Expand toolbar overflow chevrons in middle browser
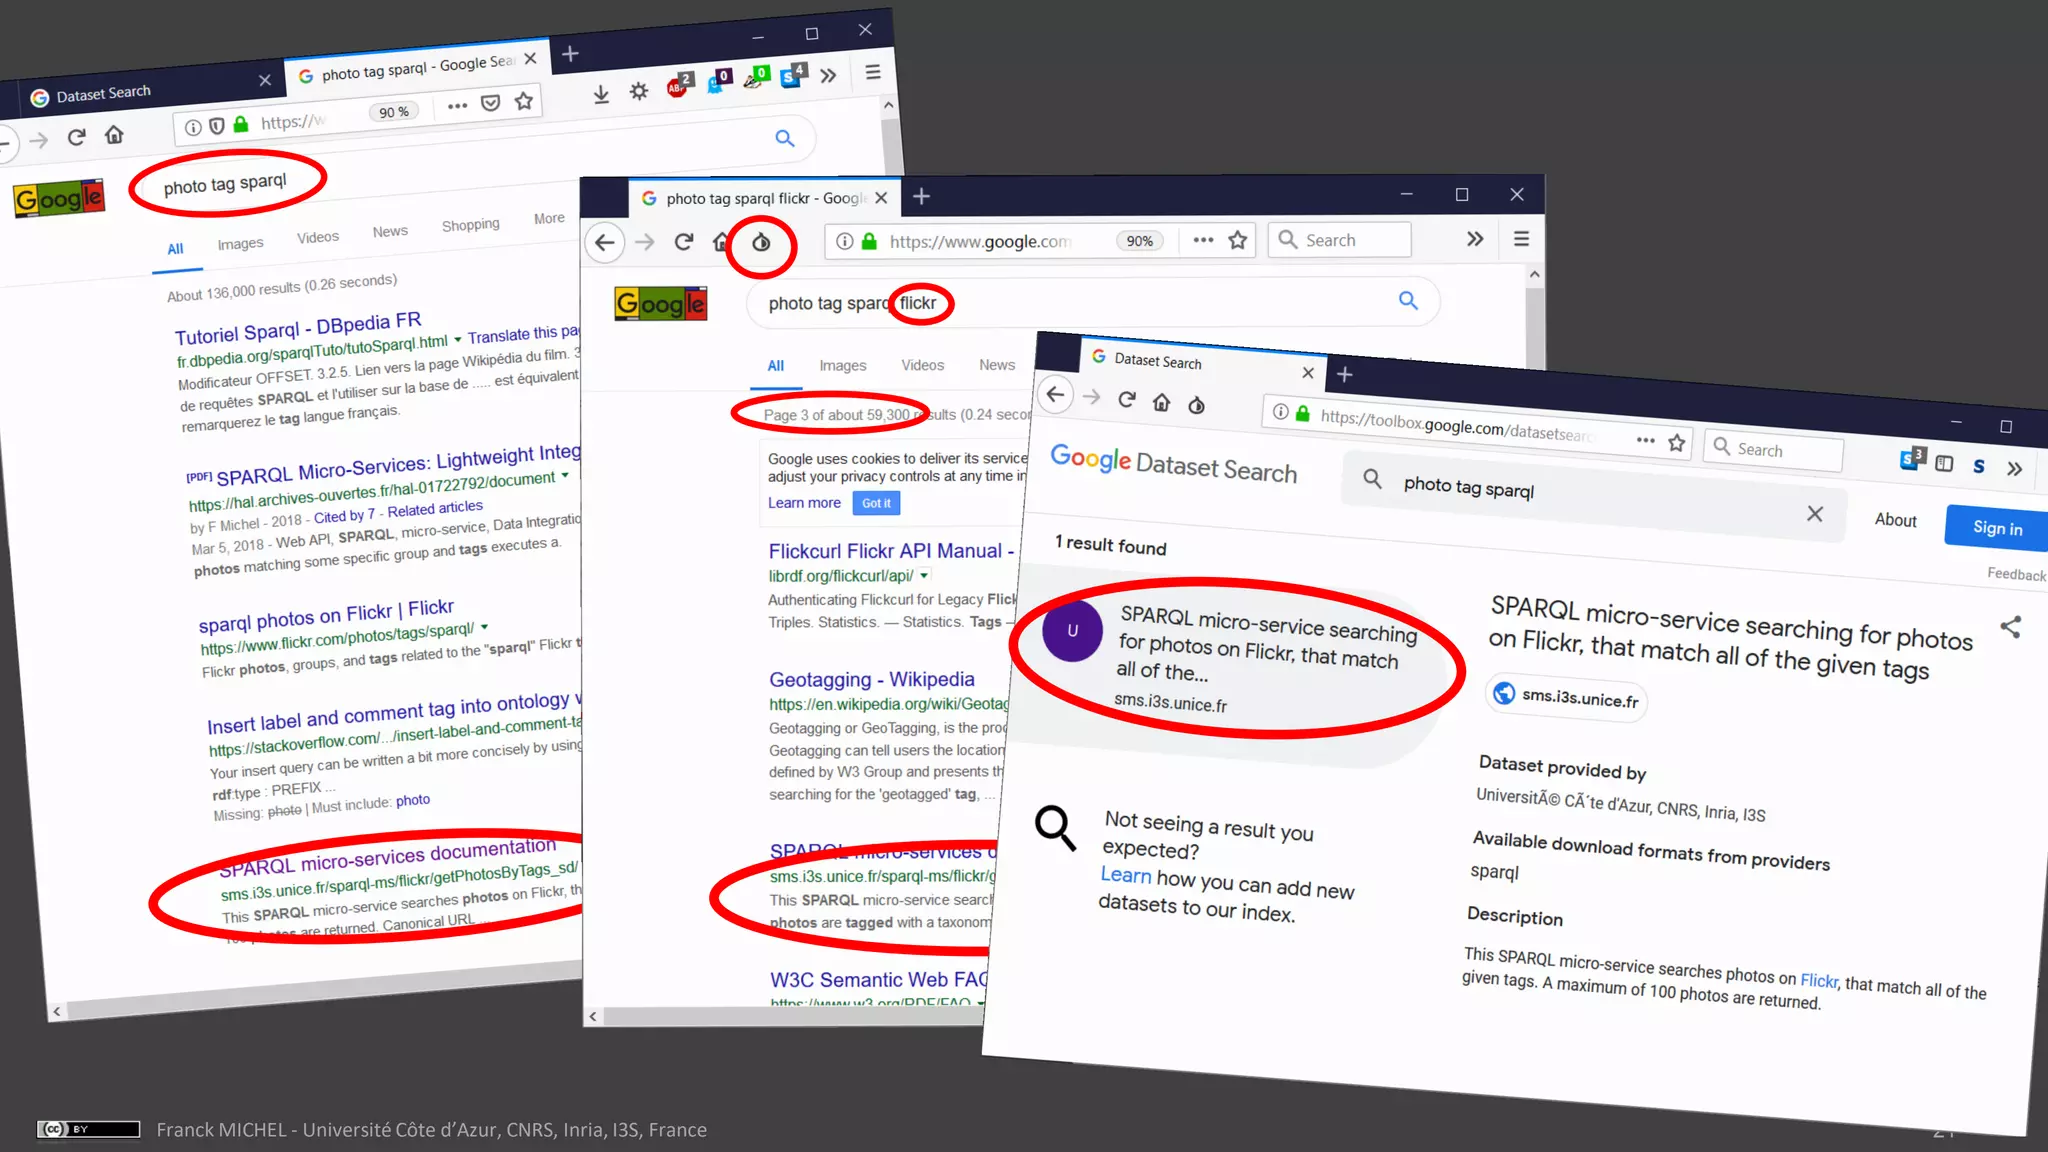The height and width of the screenshot is (1152, 2048). 1474,239
